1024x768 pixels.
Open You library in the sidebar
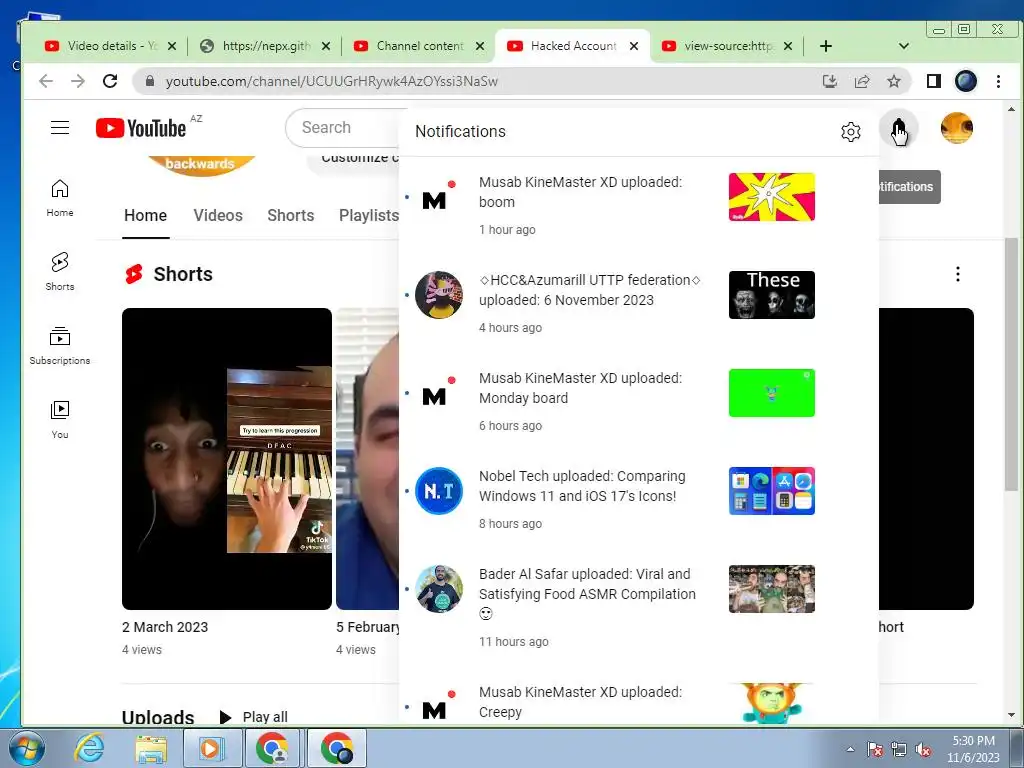click(60, 419)
